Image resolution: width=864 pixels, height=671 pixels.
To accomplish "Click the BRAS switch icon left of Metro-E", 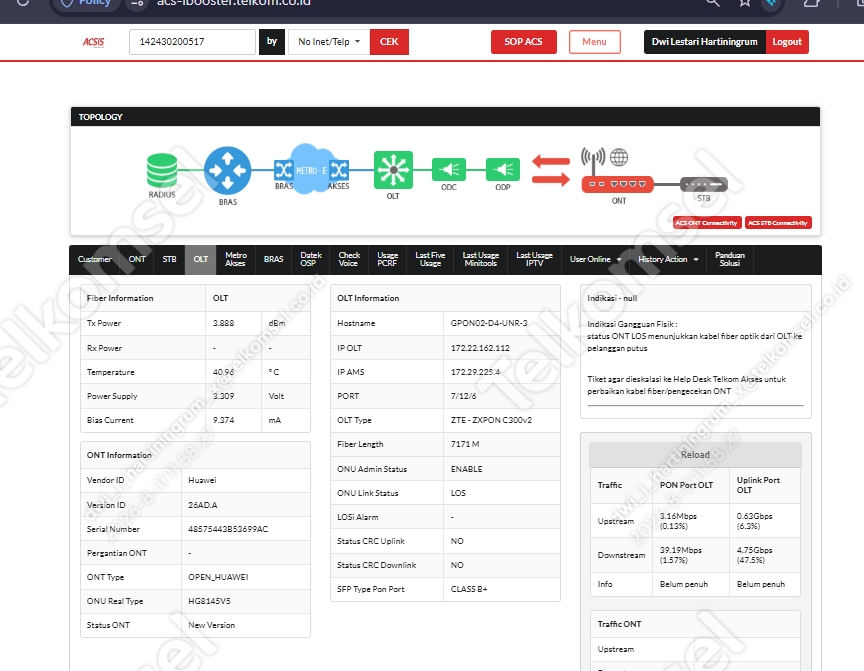I will point(283,170).
